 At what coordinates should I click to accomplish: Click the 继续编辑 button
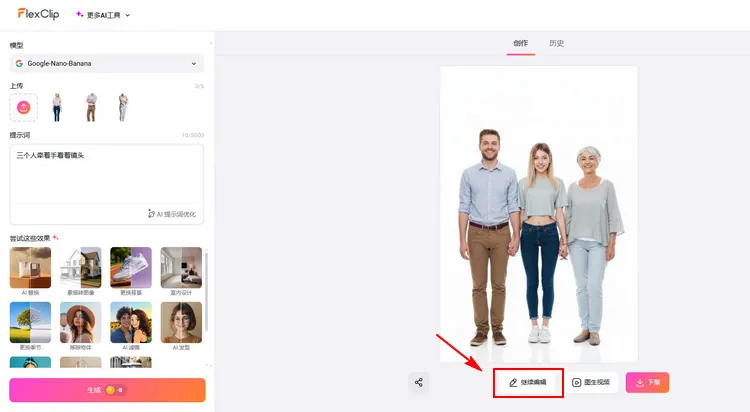[528, 382]
